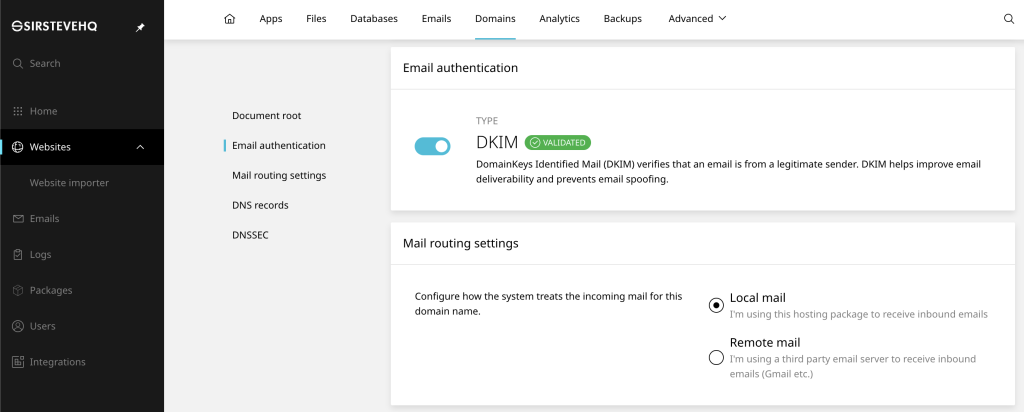Click the home icon in top navigation
1024x412 pixels.
pos(229,19)
